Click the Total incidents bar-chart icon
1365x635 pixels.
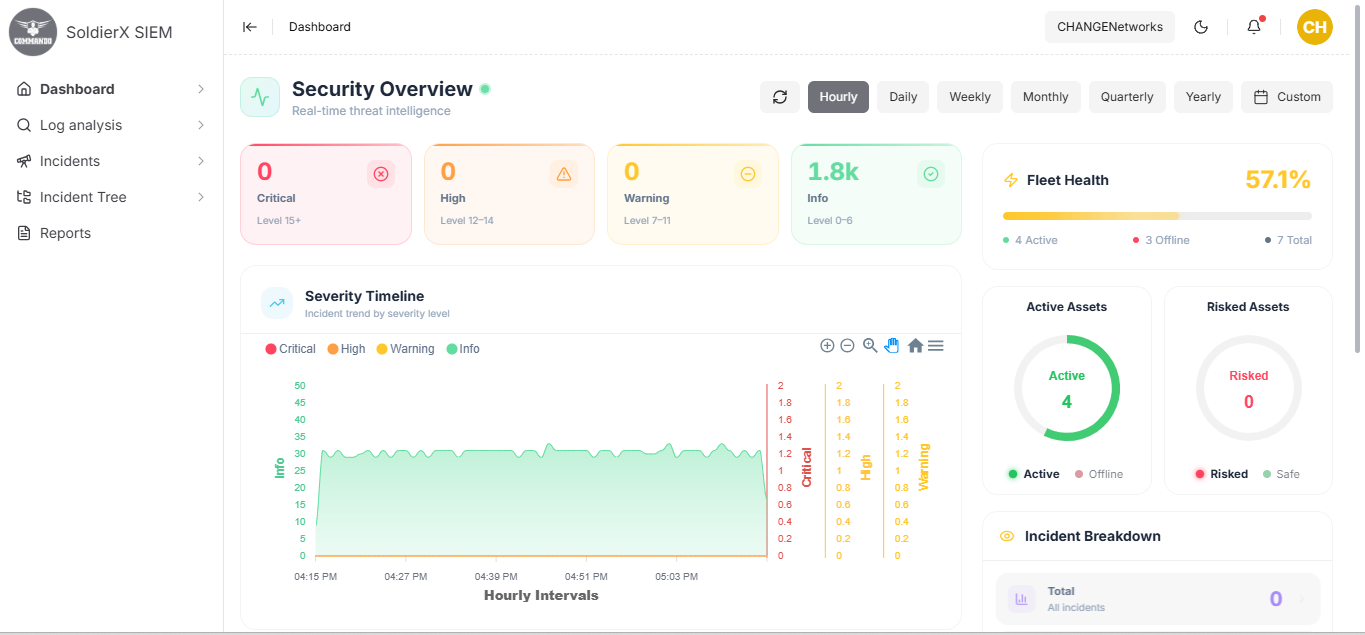[1022, 599]
